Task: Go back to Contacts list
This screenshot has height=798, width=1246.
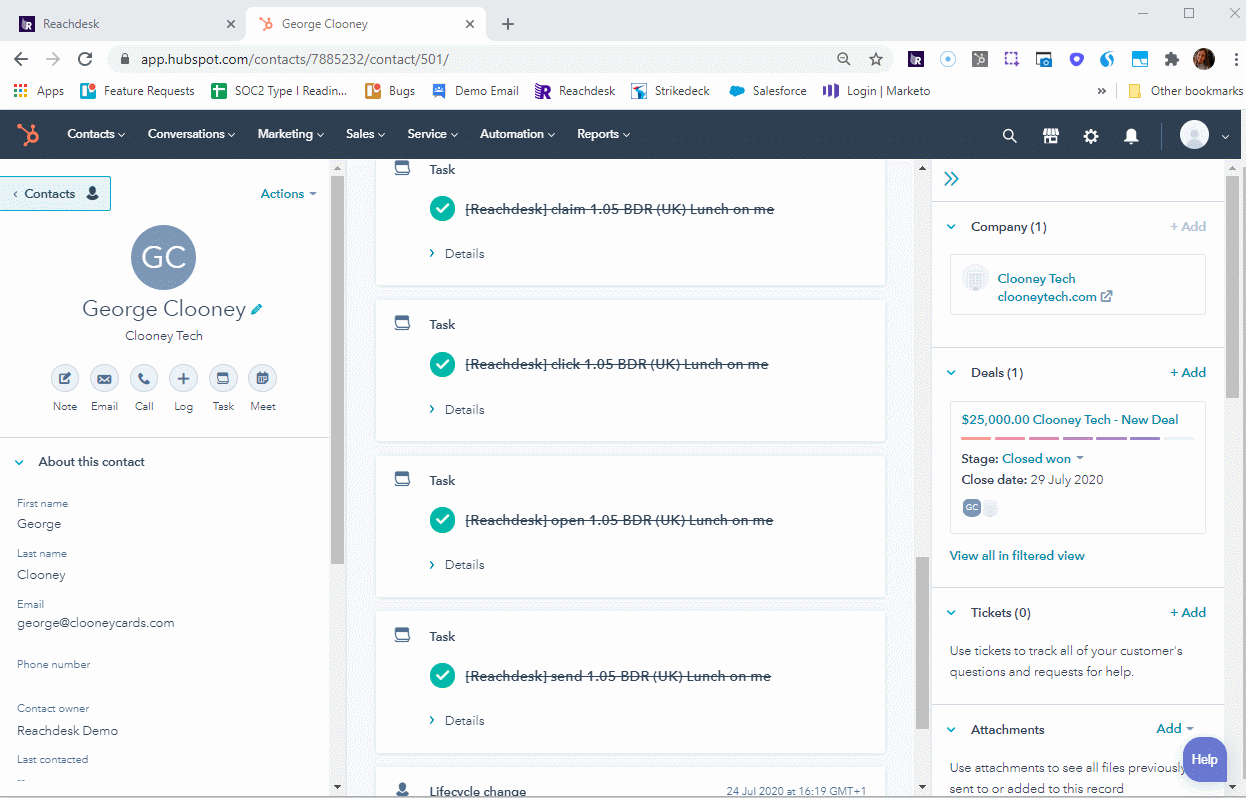Action: point(55,194)
